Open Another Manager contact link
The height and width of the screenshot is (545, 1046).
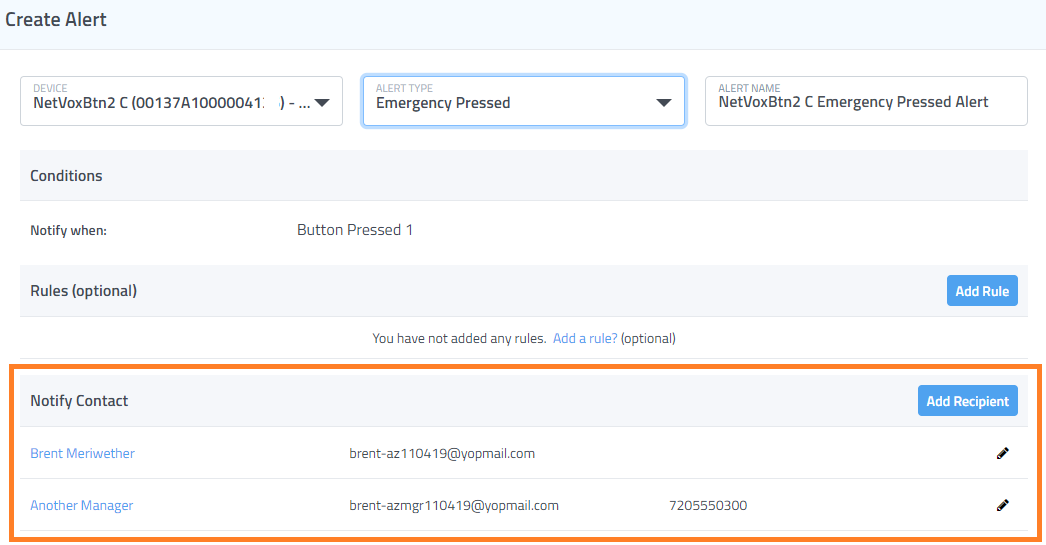pyautogui.click(x=81, y=506)
